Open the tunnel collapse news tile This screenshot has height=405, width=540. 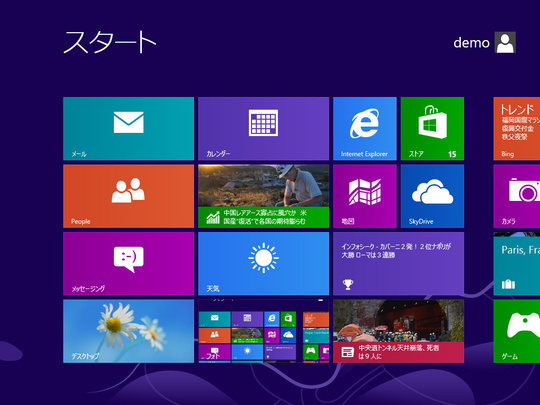pos(398,331)
